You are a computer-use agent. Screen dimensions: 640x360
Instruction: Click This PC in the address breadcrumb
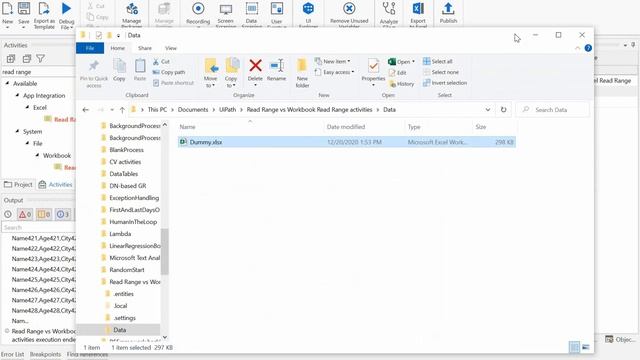click(x=157, y=110)
